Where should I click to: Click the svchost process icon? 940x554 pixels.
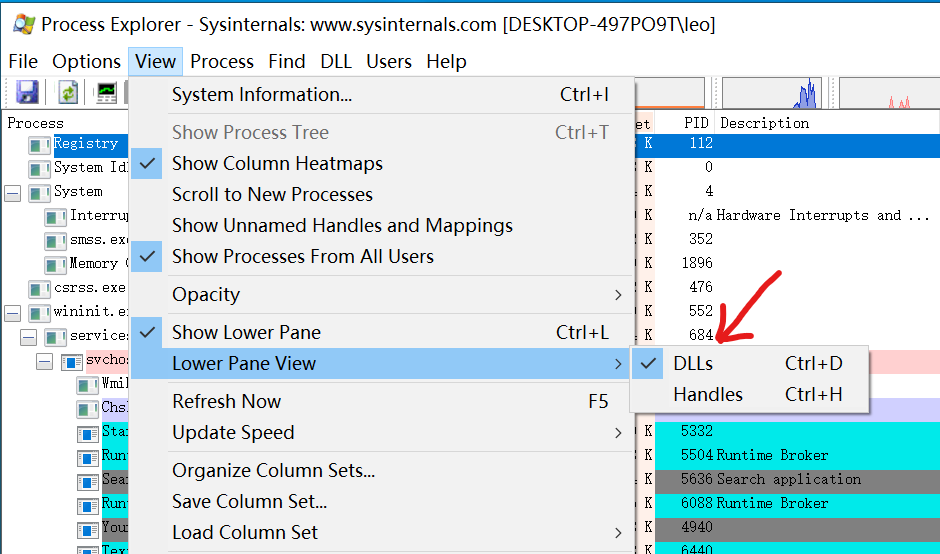click(72, 362)
